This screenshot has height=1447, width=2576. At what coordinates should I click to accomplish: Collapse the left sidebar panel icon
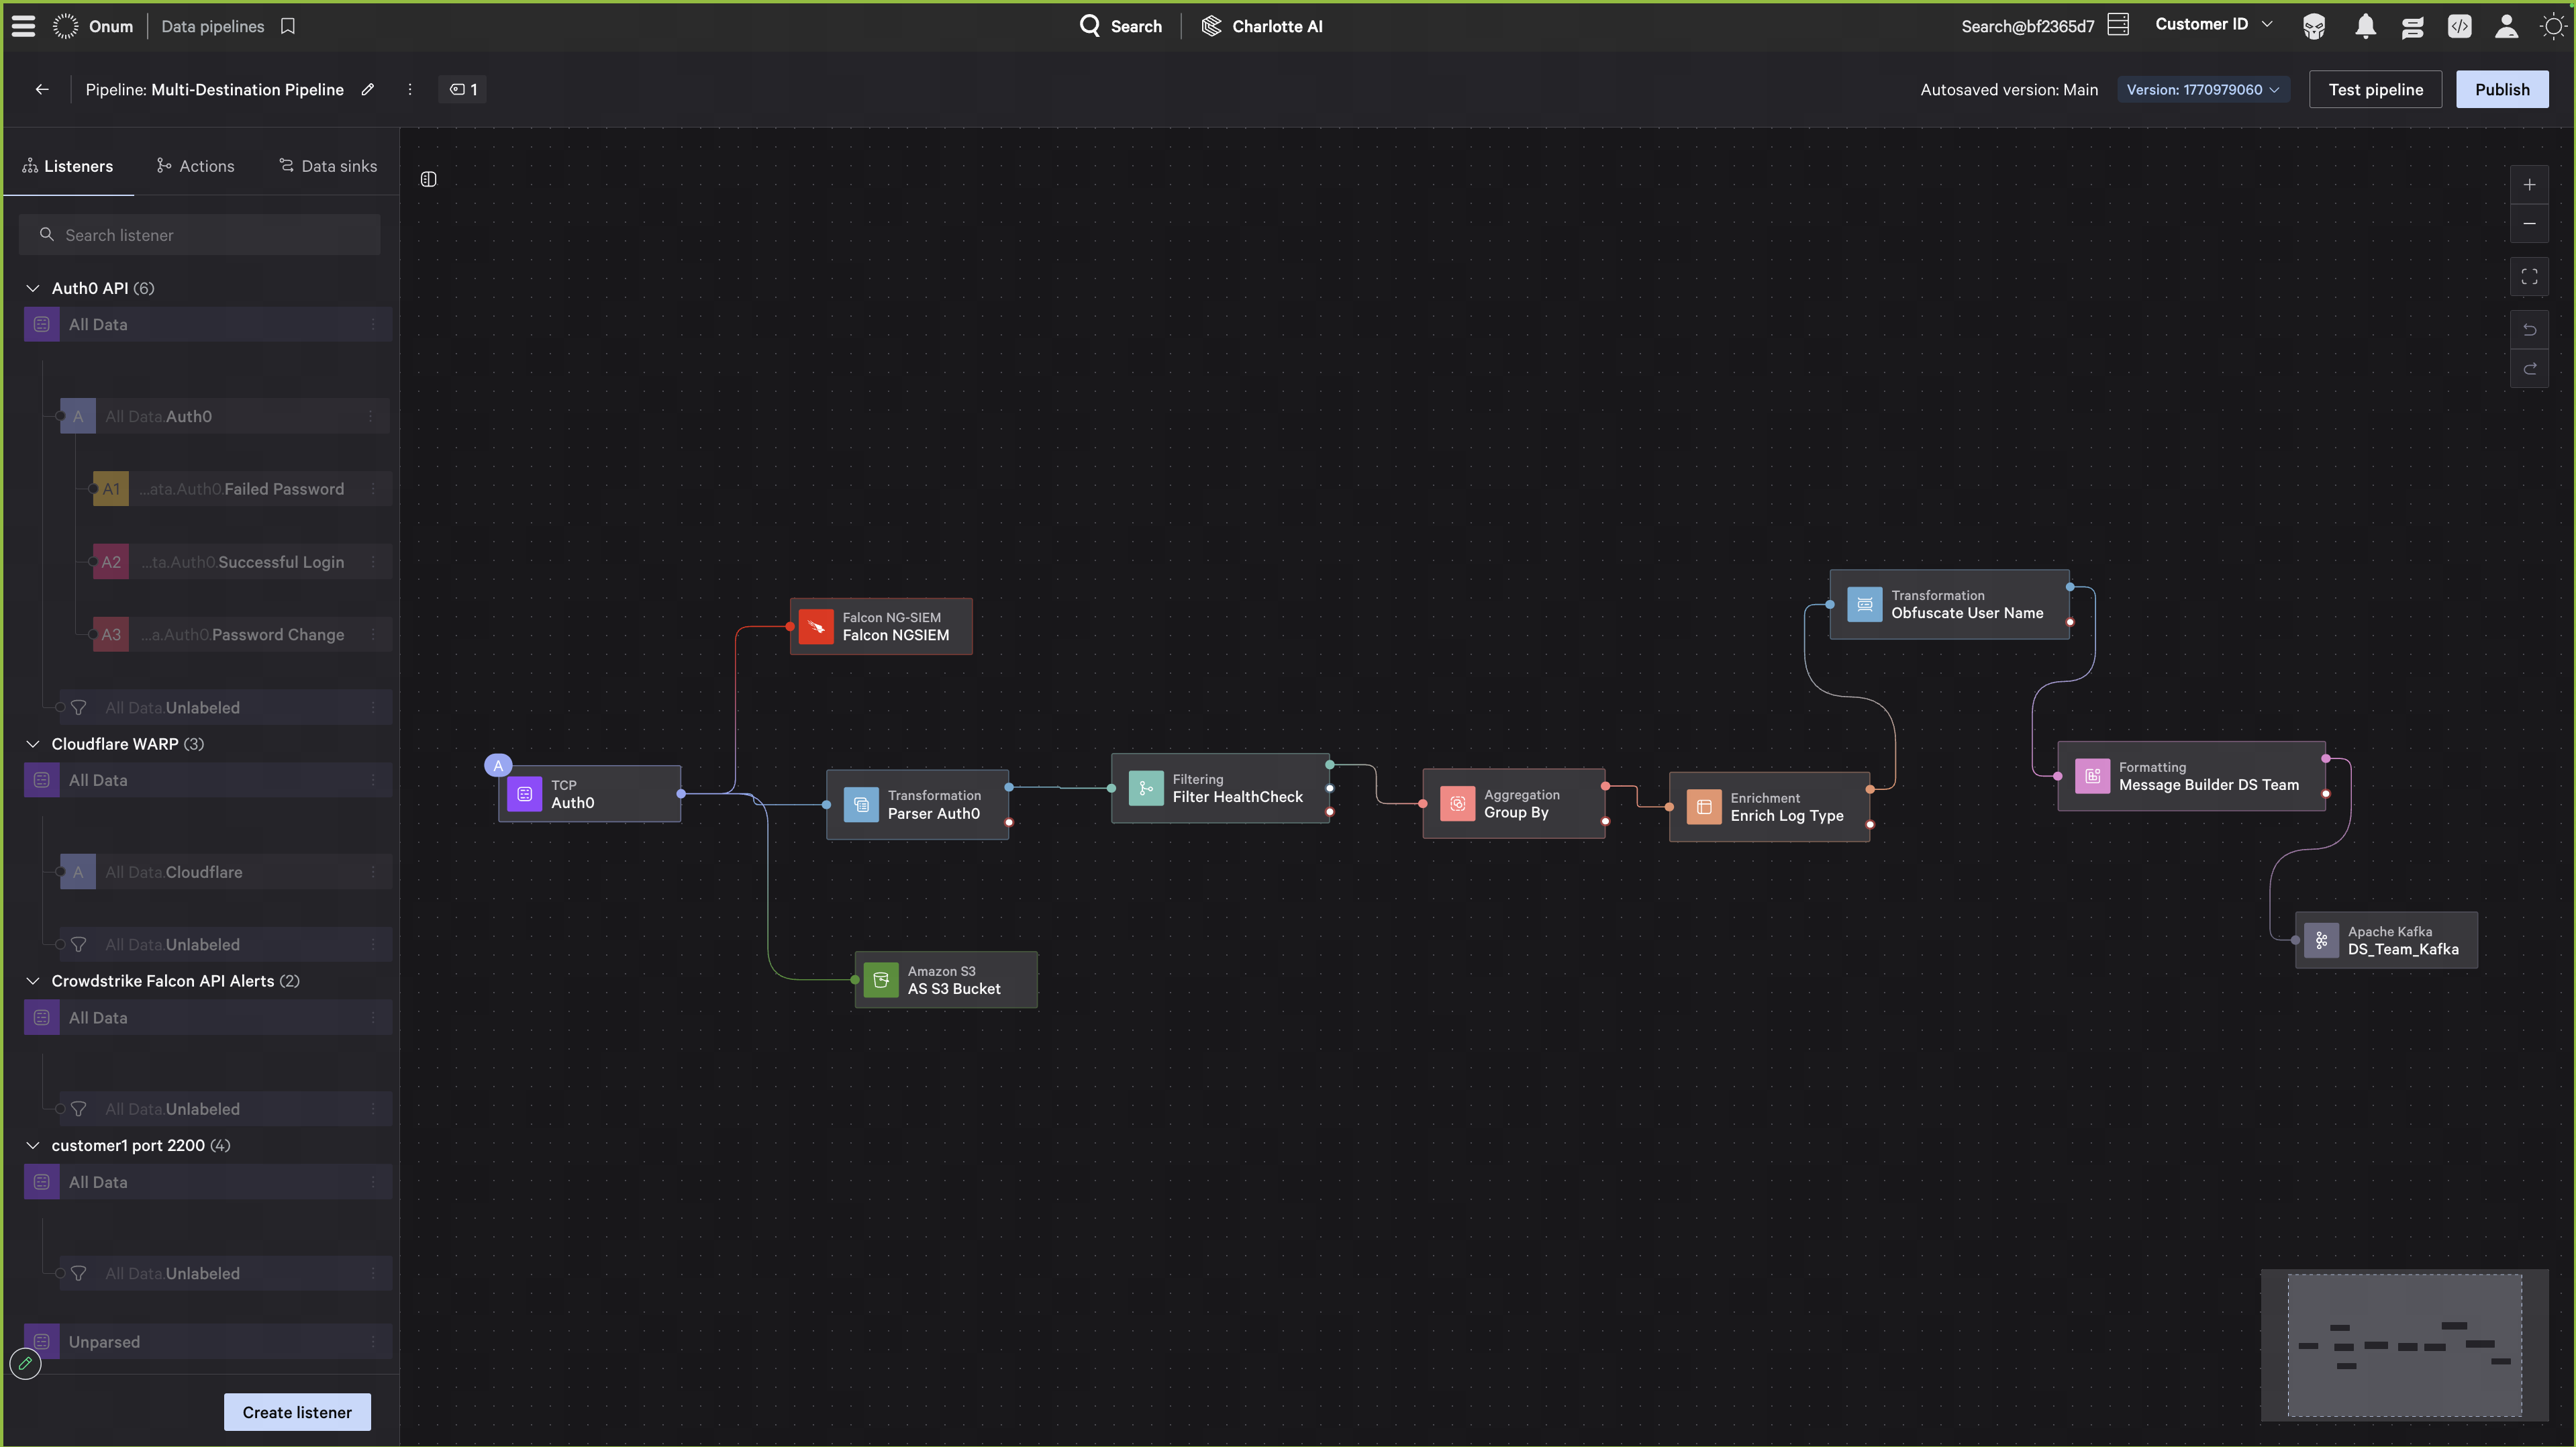click(428, 179)
